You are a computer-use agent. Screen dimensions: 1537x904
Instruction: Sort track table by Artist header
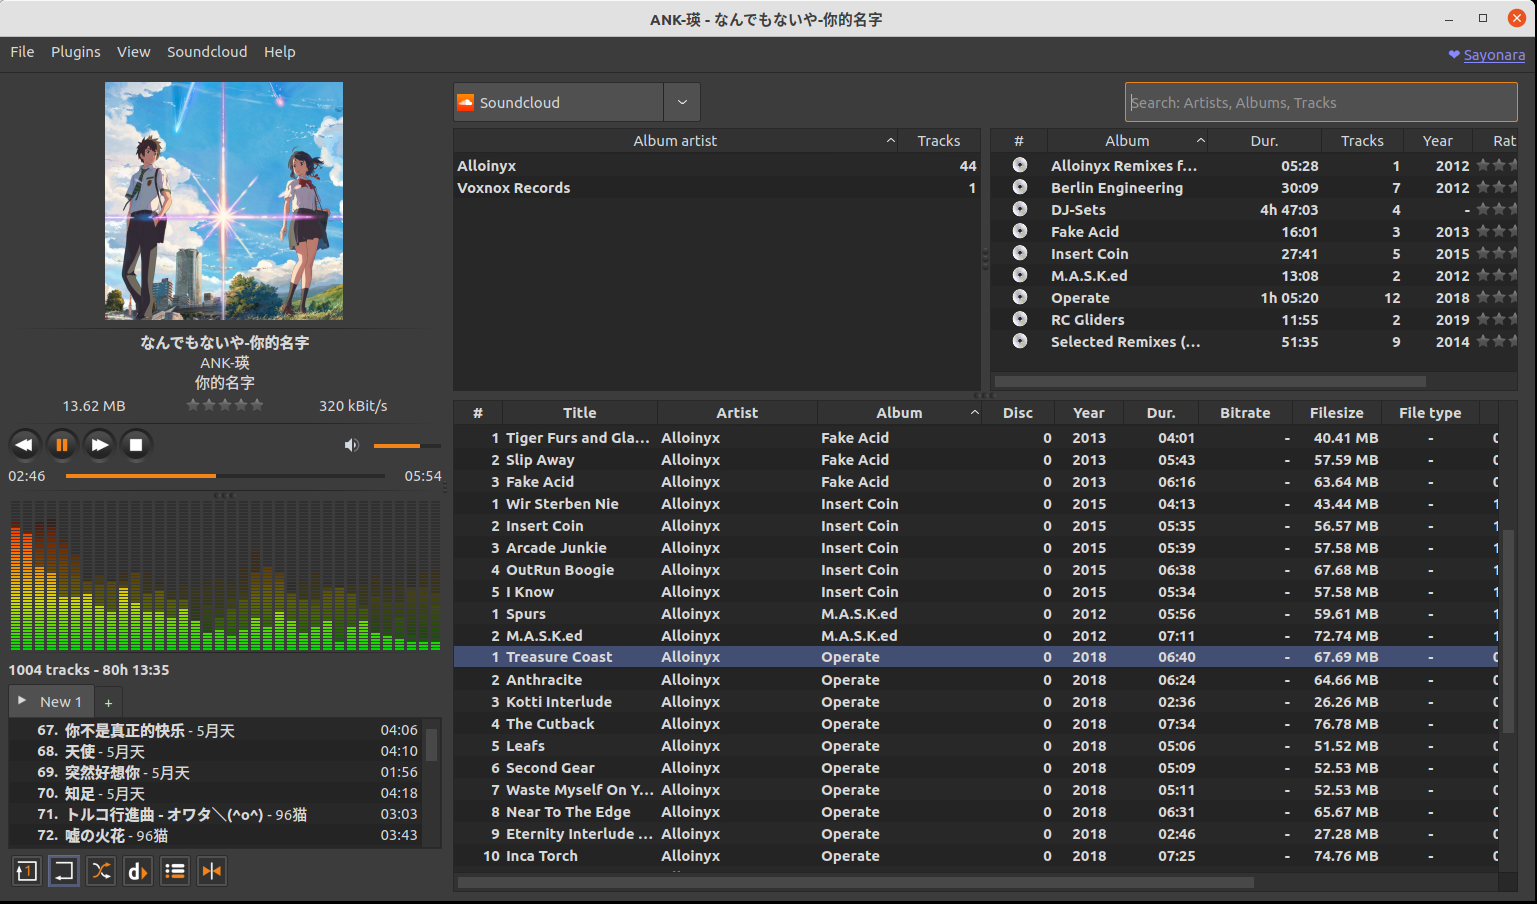point(737,413)
